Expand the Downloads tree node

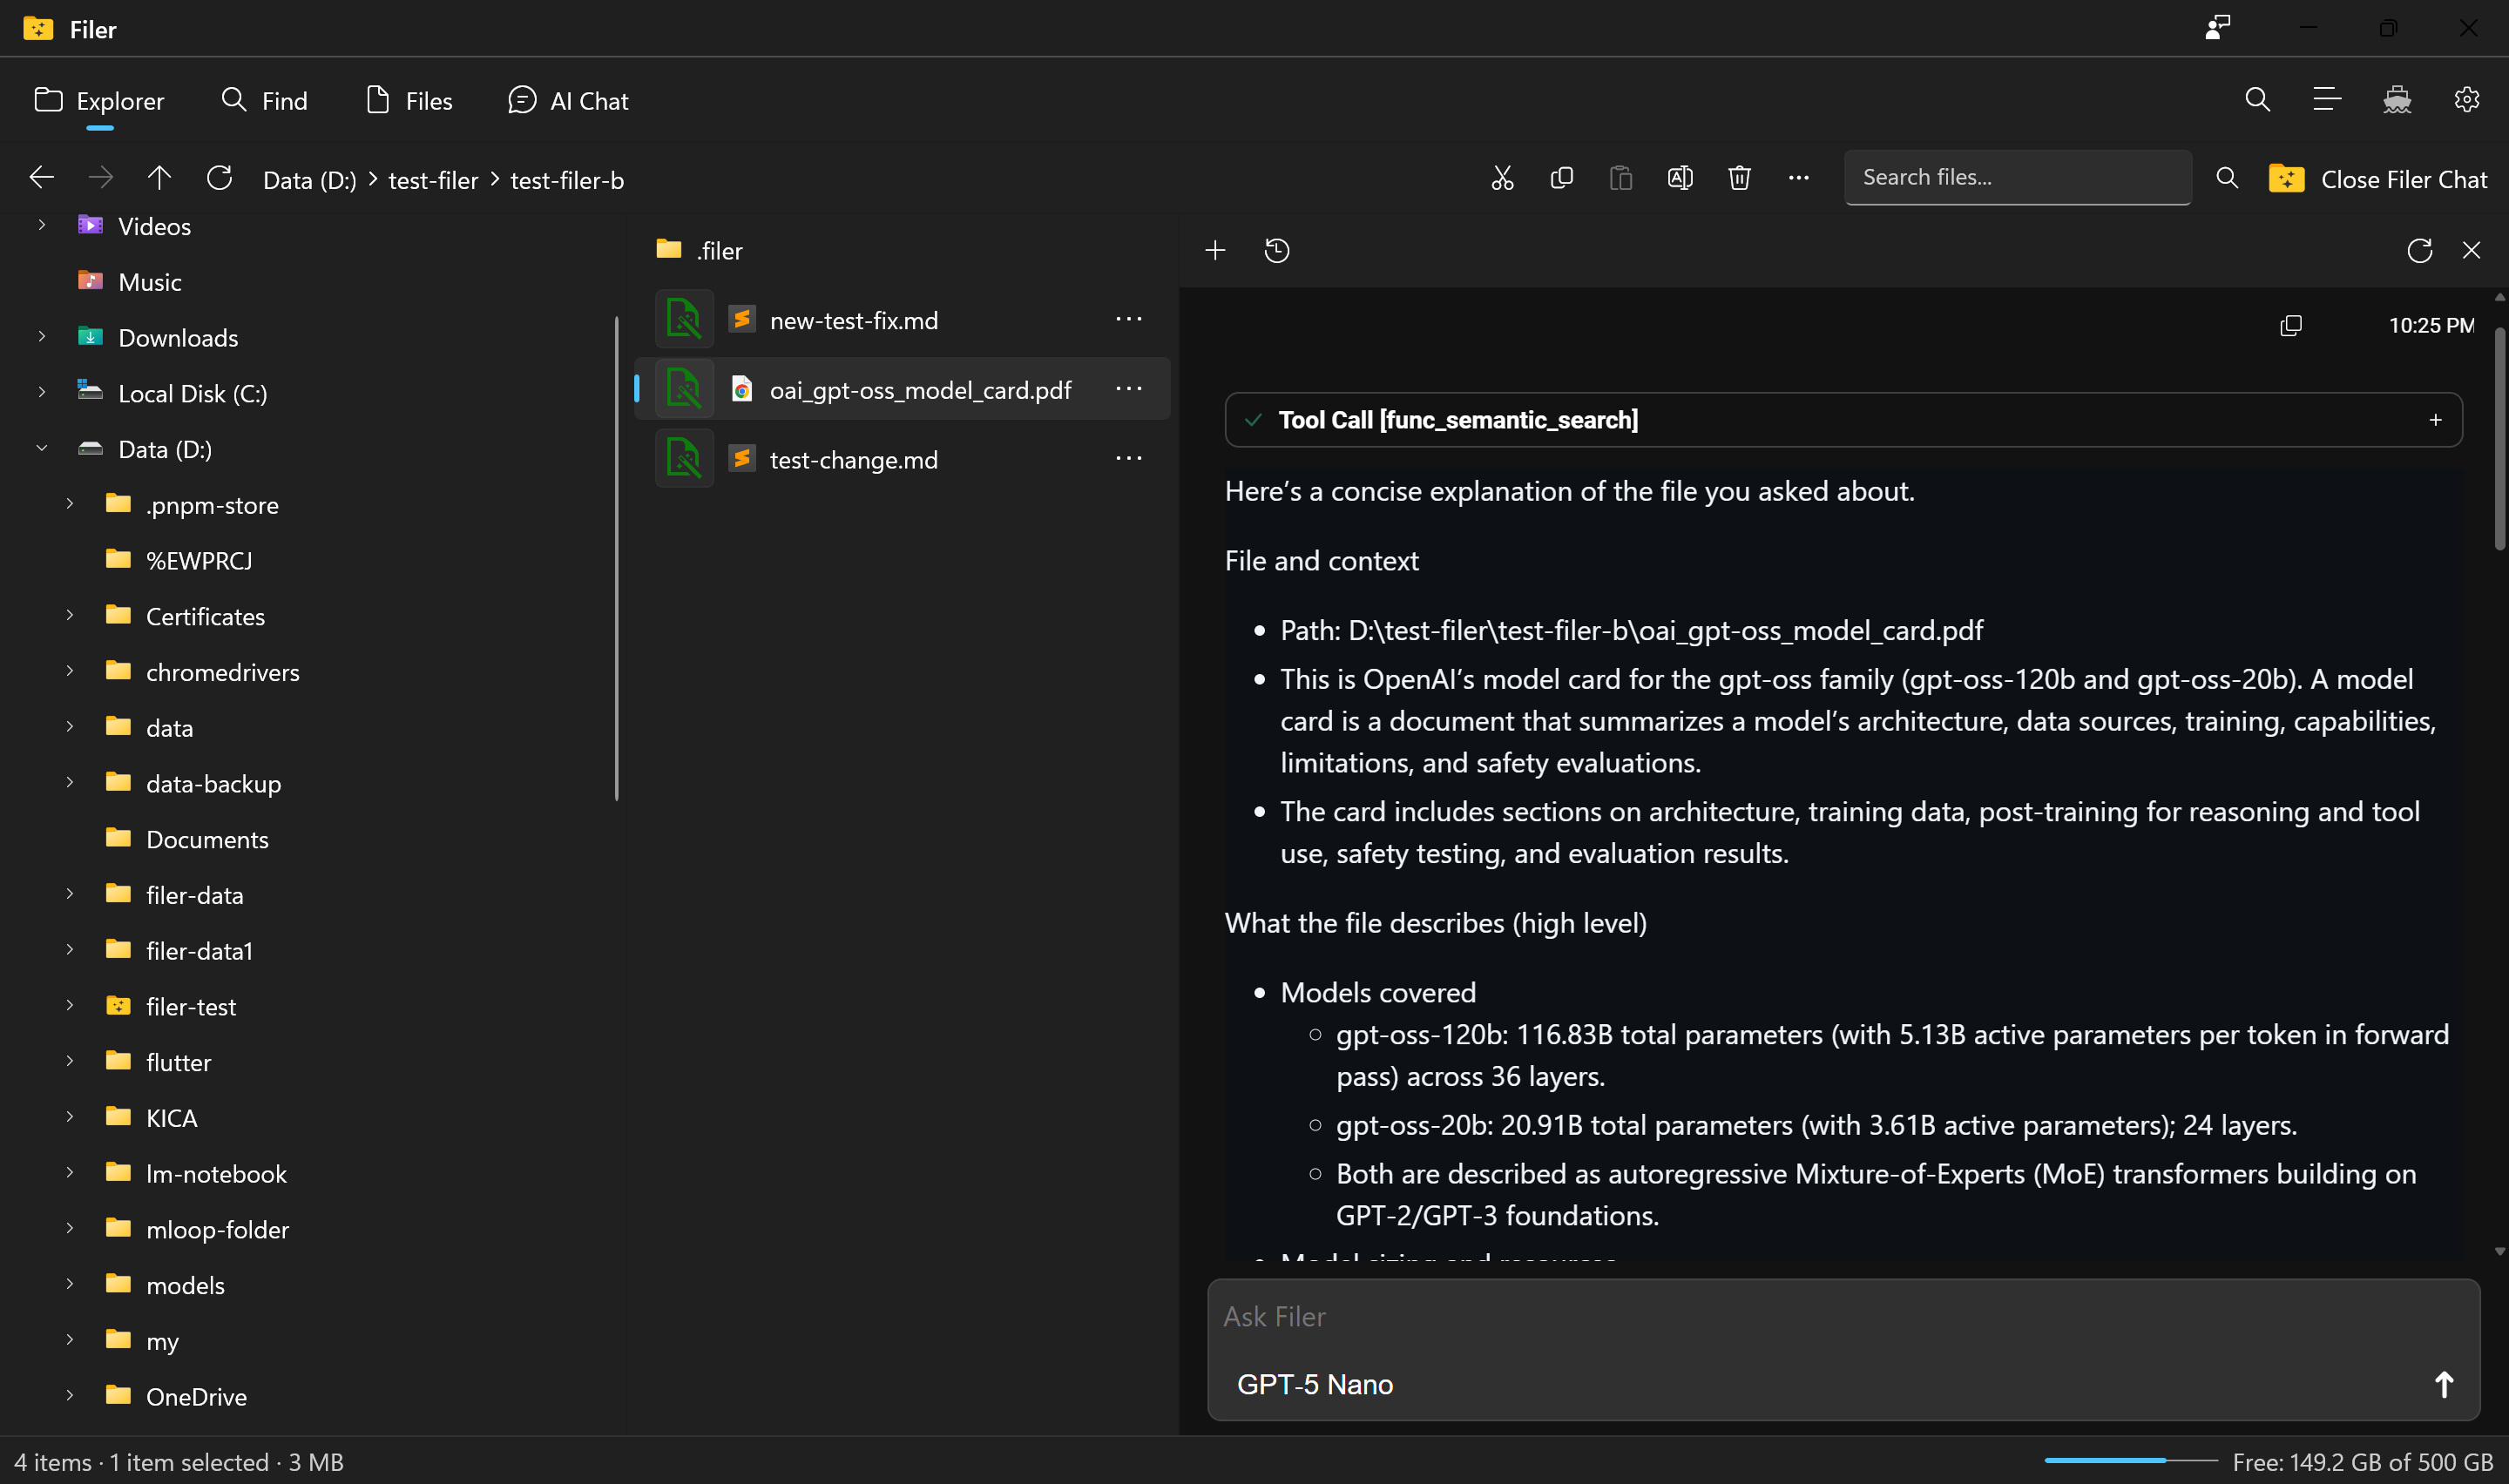pyautogui.click(x=42, y=337)
